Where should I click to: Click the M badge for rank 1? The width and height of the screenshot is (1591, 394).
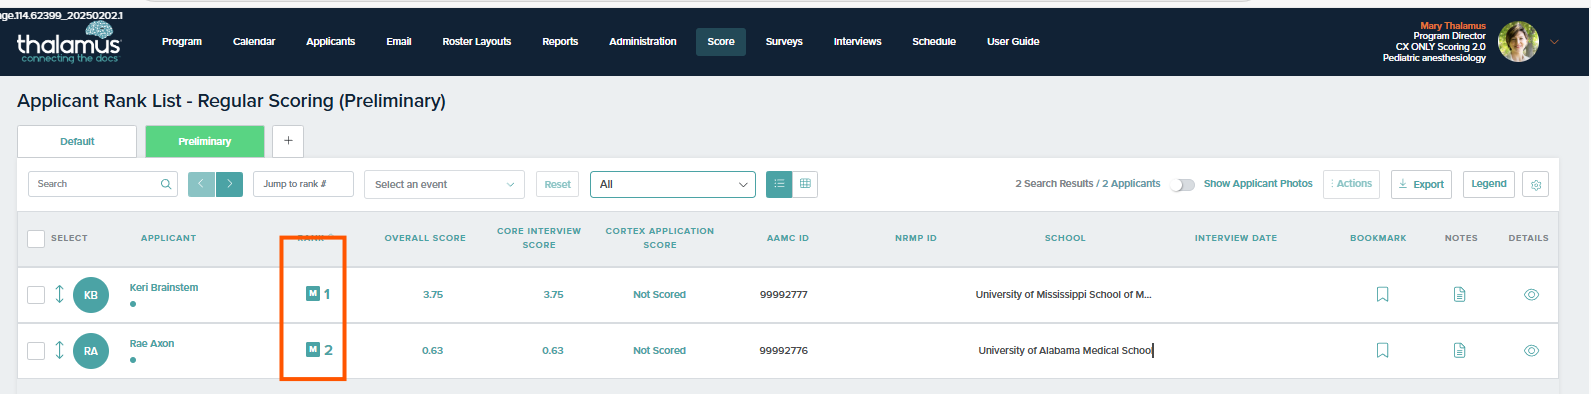point(312,293)
